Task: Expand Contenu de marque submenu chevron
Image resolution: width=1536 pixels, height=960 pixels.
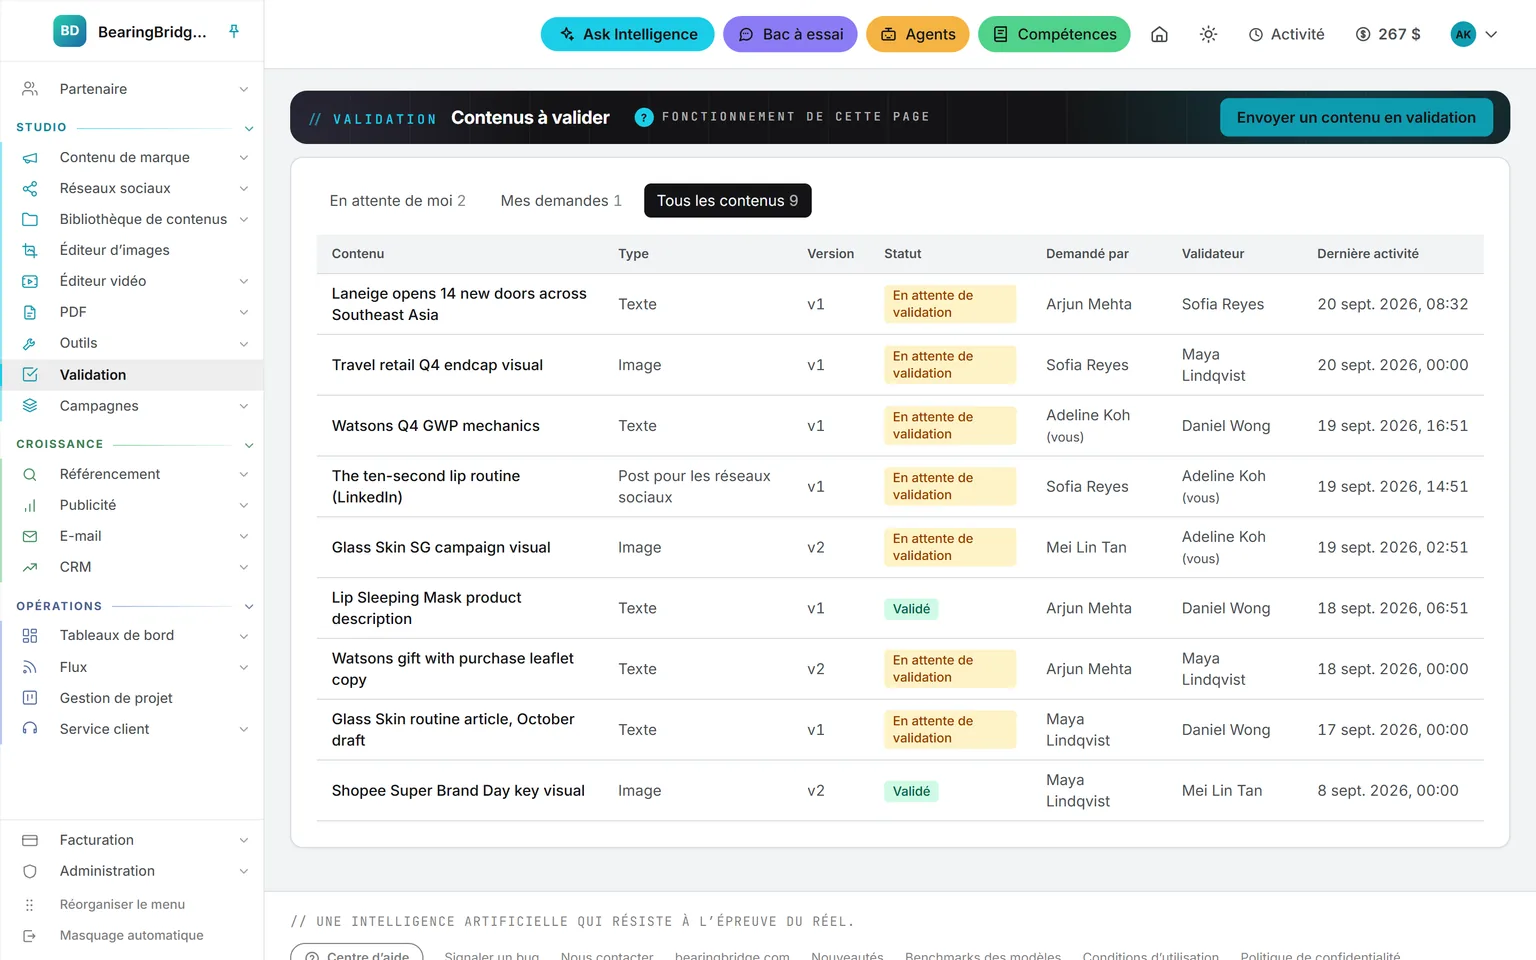Action: tap(244, 158)
